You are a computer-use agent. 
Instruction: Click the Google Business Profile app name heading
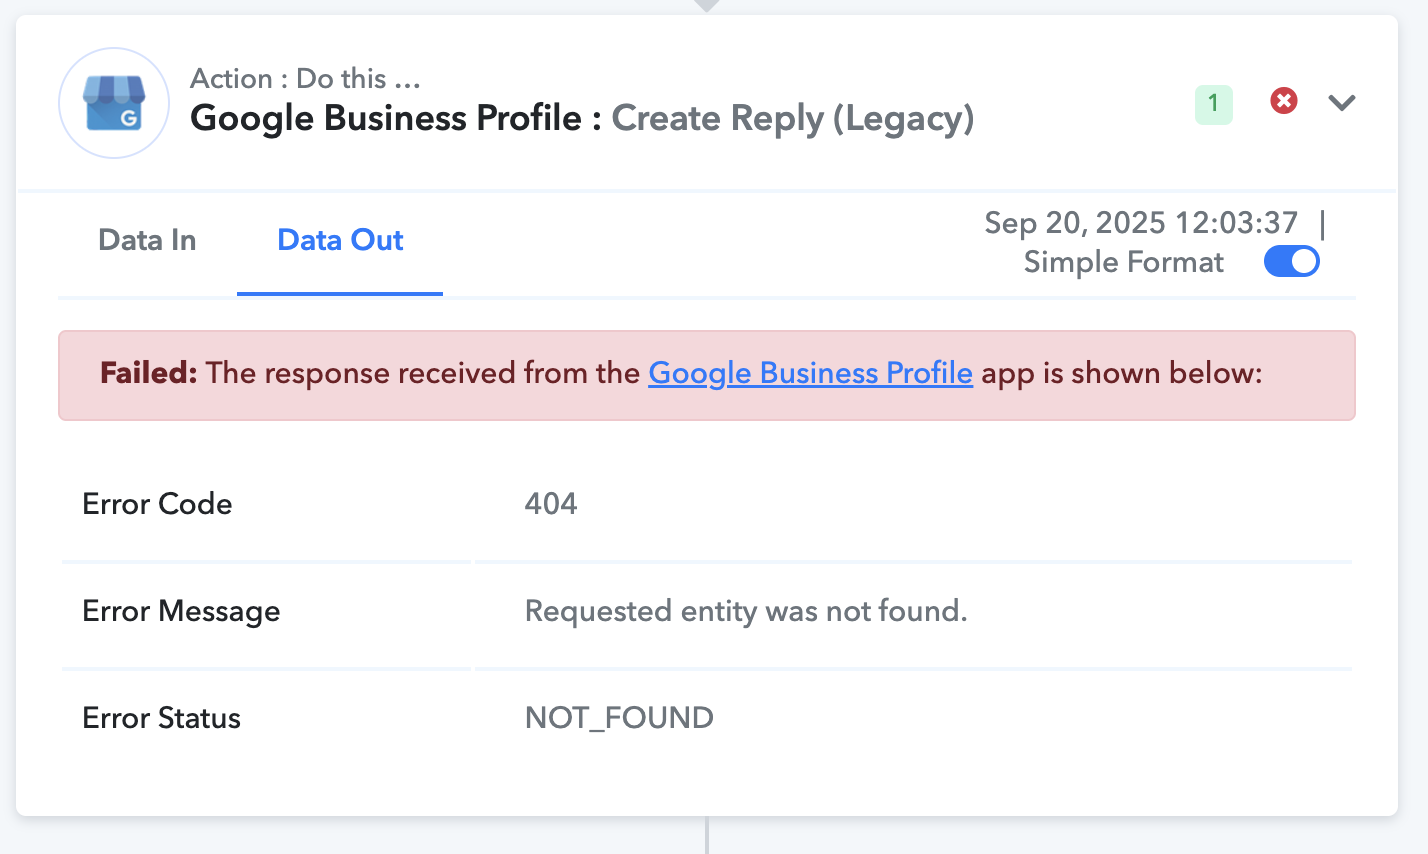386,118
